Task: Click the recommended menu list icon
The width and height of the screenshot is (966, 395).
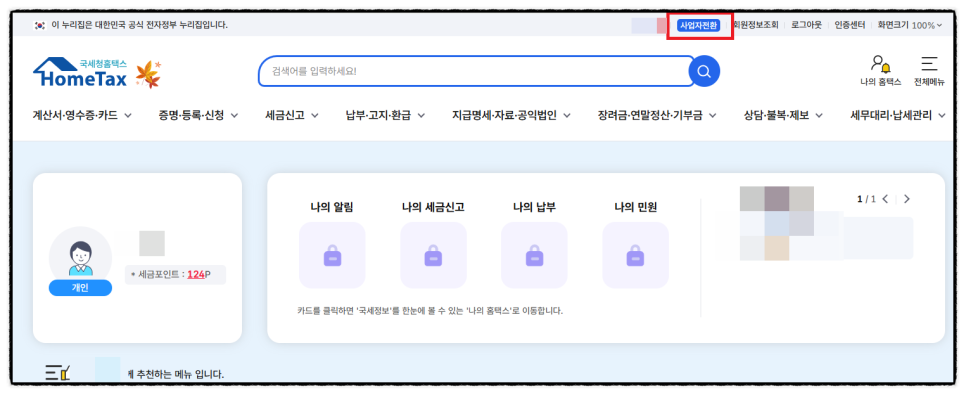Action: click(57, 373)
